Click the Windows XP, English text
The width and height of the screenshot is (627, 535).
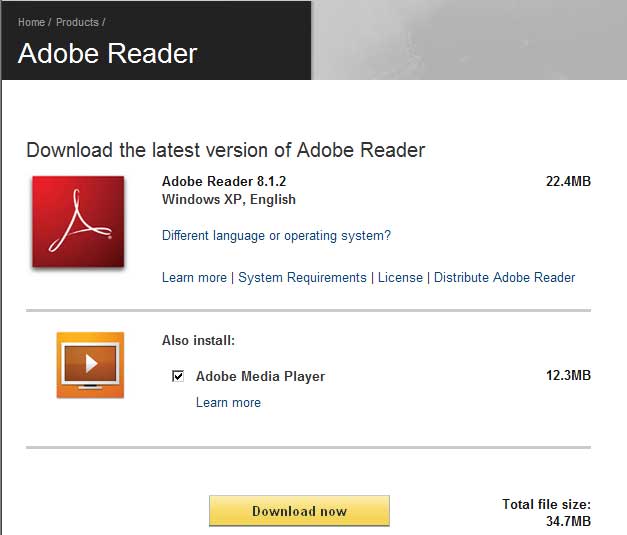(x=229, y=200)
